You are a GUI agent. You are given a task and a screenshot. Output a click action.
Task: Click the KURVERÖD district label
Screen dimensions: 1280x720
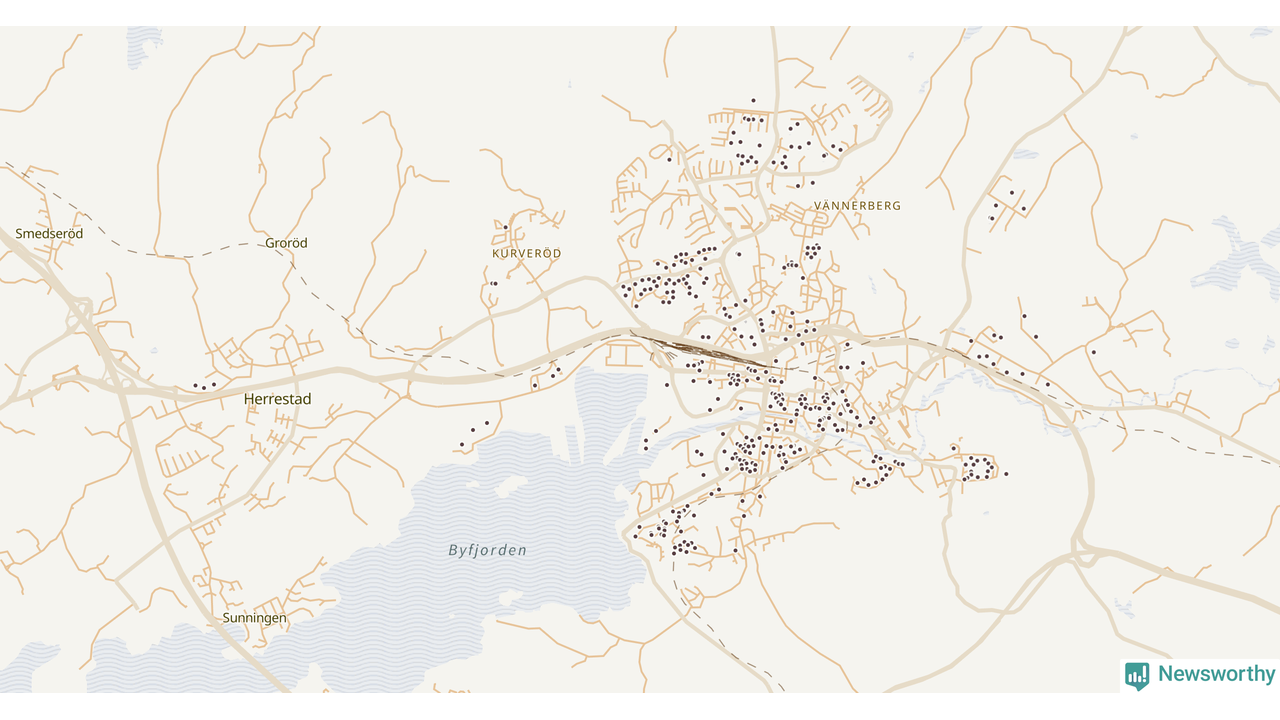point(527,254)
